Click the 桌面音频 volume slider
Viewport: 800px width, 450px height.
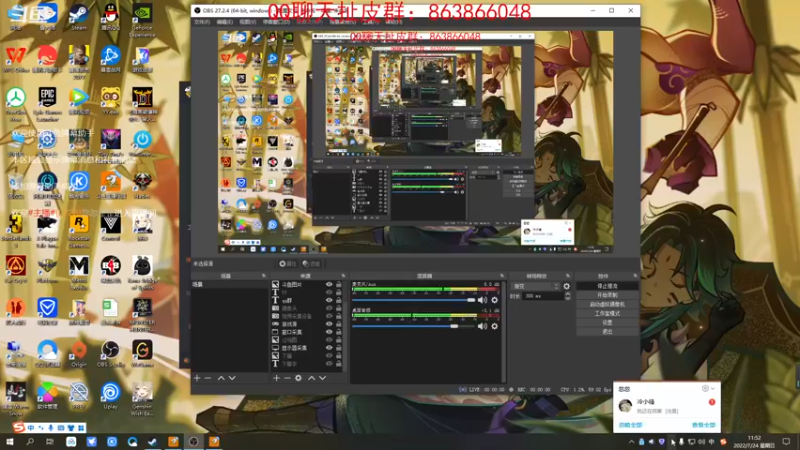coord(414,326)
